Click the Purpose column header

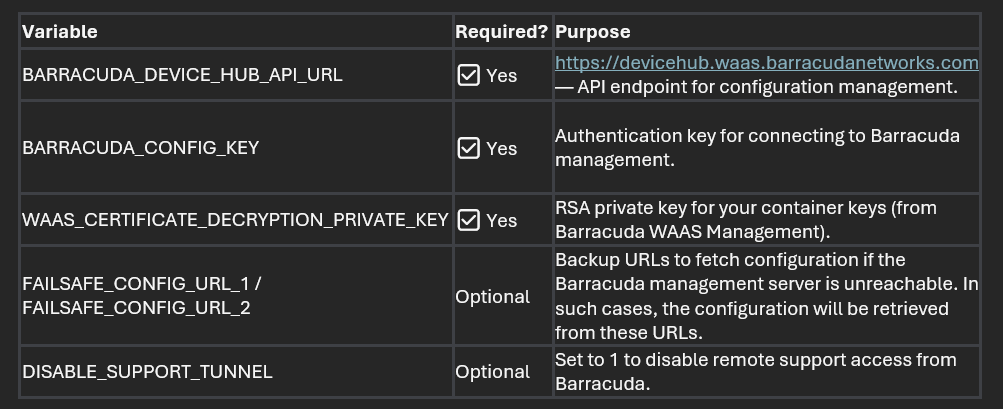[592, 32]
